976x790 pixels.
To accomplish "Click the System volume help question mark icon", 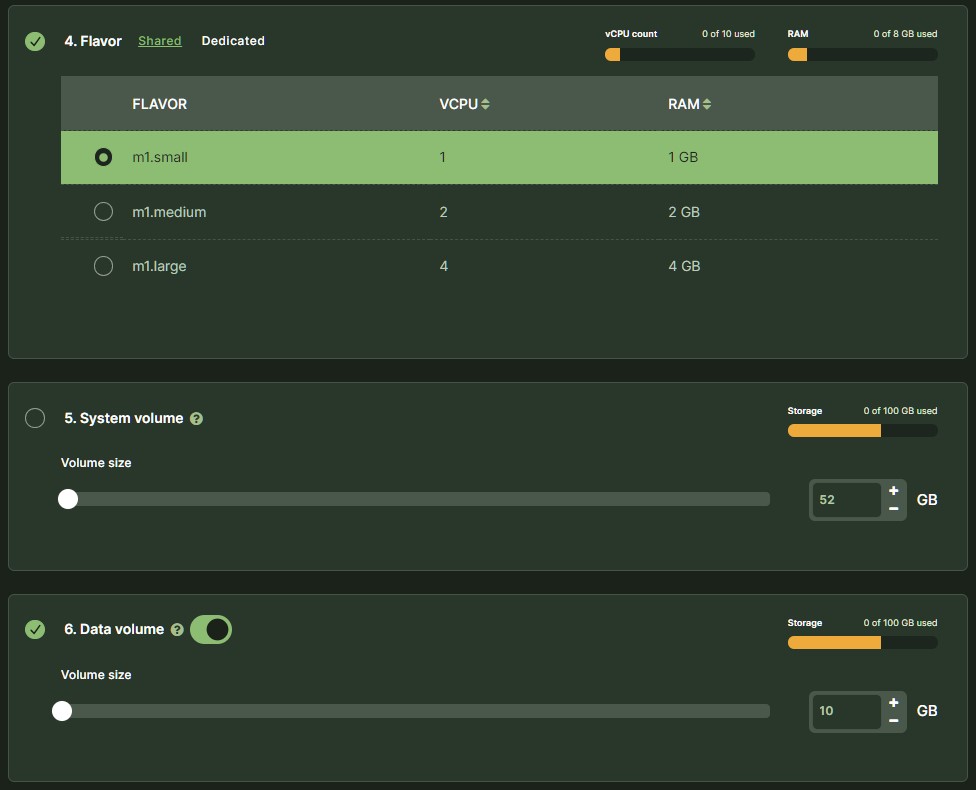I will pos(196,419).
